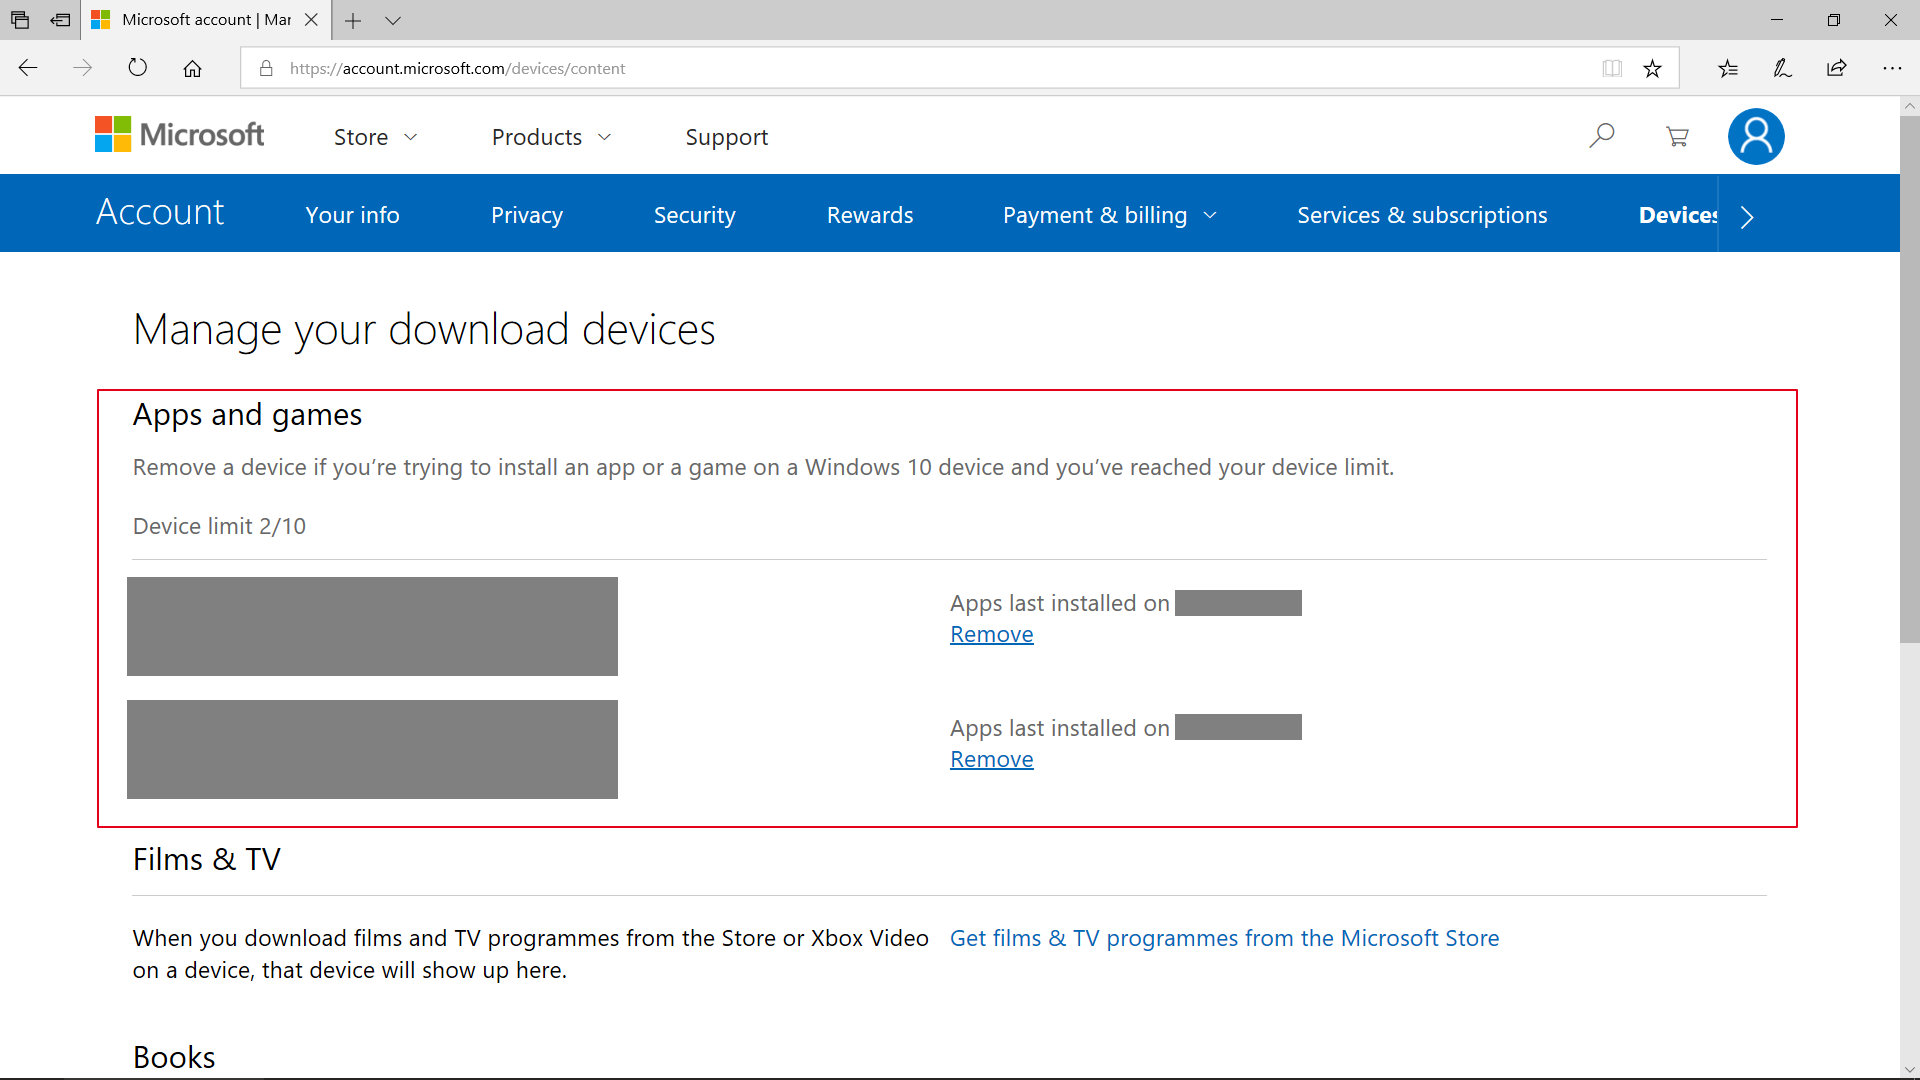Add page to favorites star icon
This screenshot has height=1080, width=1920.
point(1652,68)
